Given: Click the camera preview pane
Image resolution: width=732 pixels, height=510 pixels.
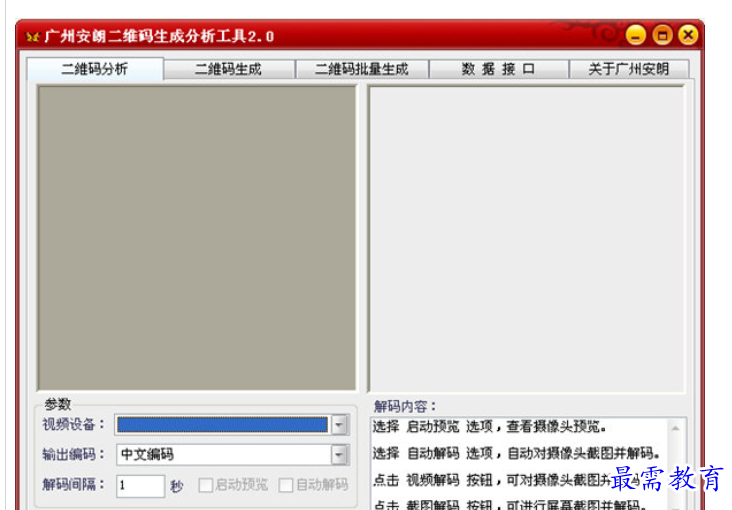Looking at the screenshot, I should [x=197, y=238].
